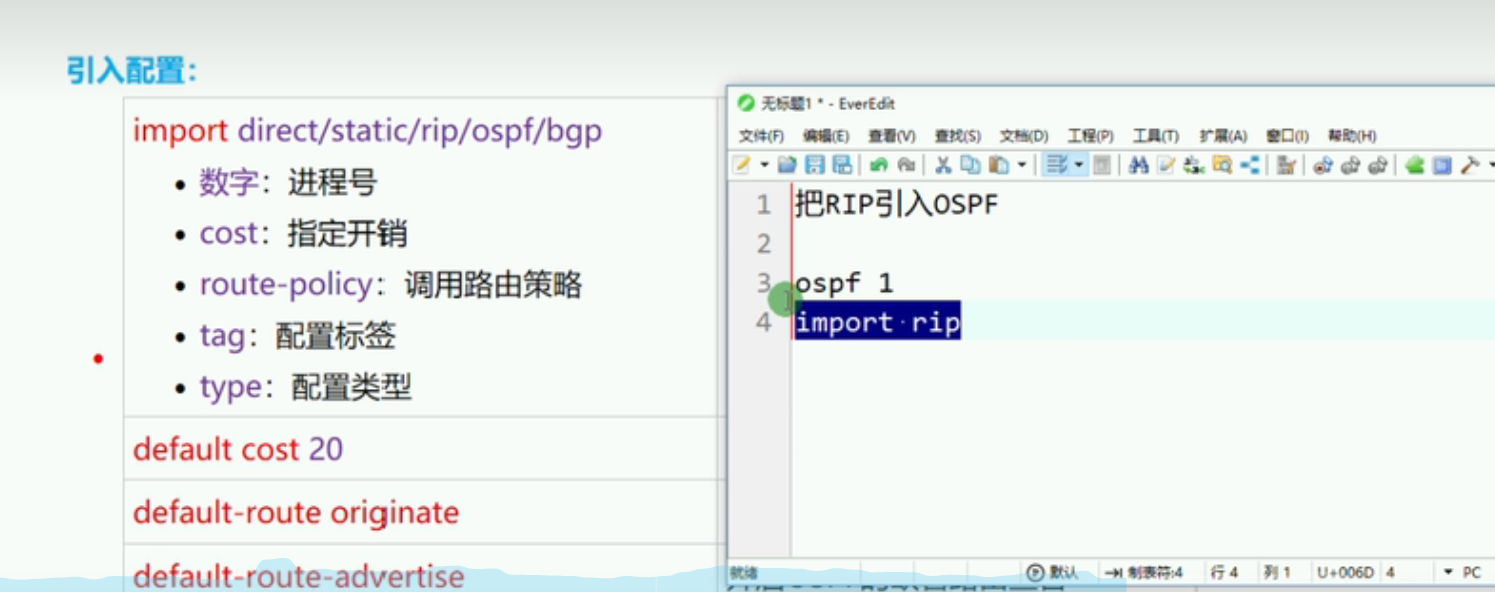Viewport: 1495px width, 592px height.
Task: Click the column mode icon next to wrap
Action: point(1101,165)
